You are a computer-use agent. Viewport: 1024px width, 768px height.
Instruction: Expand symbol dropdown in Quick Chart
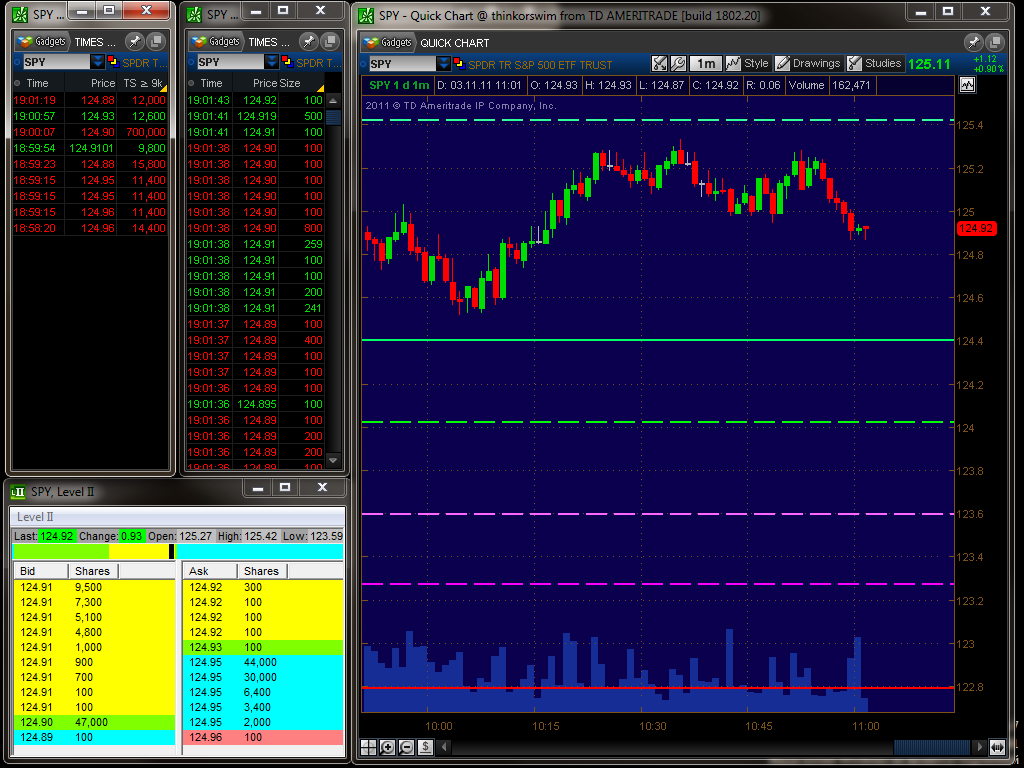tap(443, 63)
